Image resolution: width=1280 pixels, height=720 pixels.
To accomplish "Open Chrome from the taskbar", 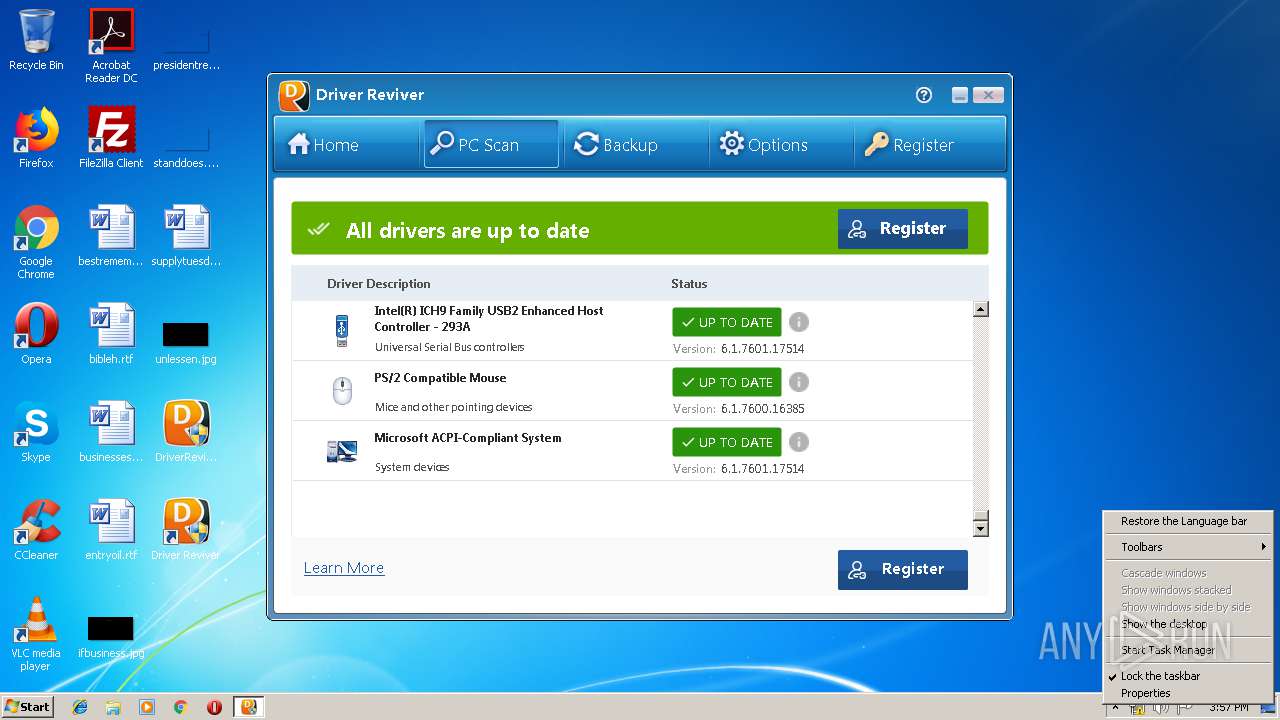I will (181, 707).
